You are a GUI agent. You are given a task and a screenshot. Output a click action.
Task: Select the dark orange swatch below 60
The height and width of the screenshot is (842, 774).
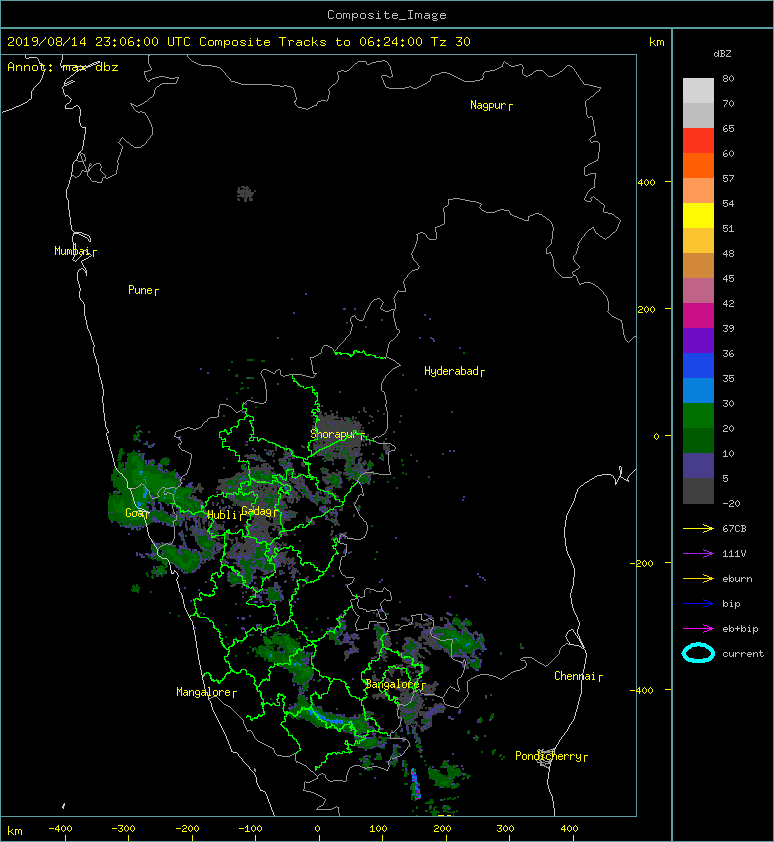click(698, 165)
